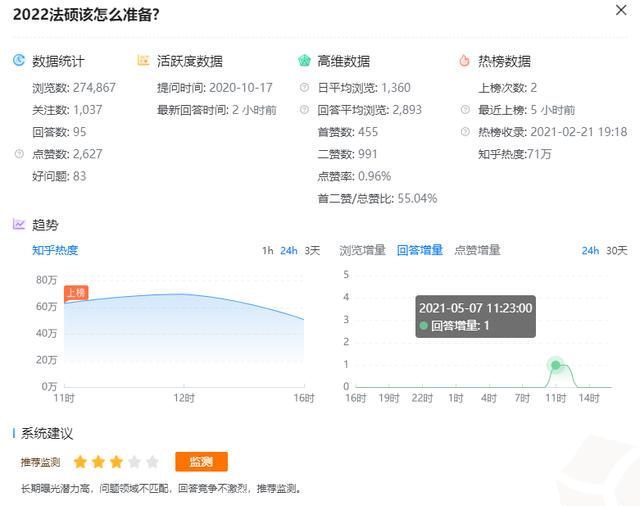Click the 点赞率: 0.96% value
This screenshot has height=506, width=640.
(354, 176)
